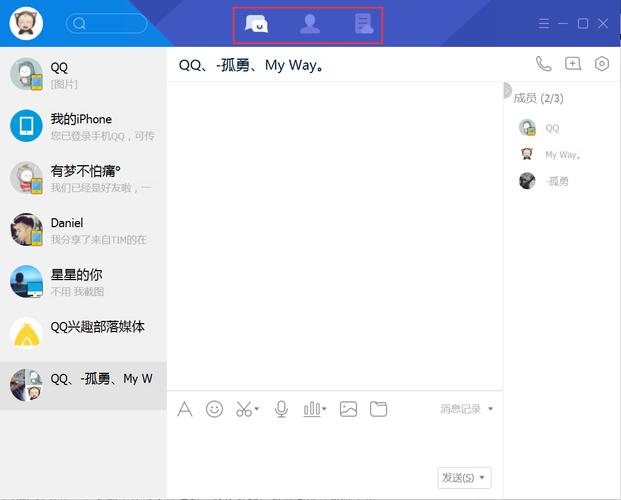Screen dimensions: 621x500
Task: Click member My Way。 in members list
Action: point(562,155)
